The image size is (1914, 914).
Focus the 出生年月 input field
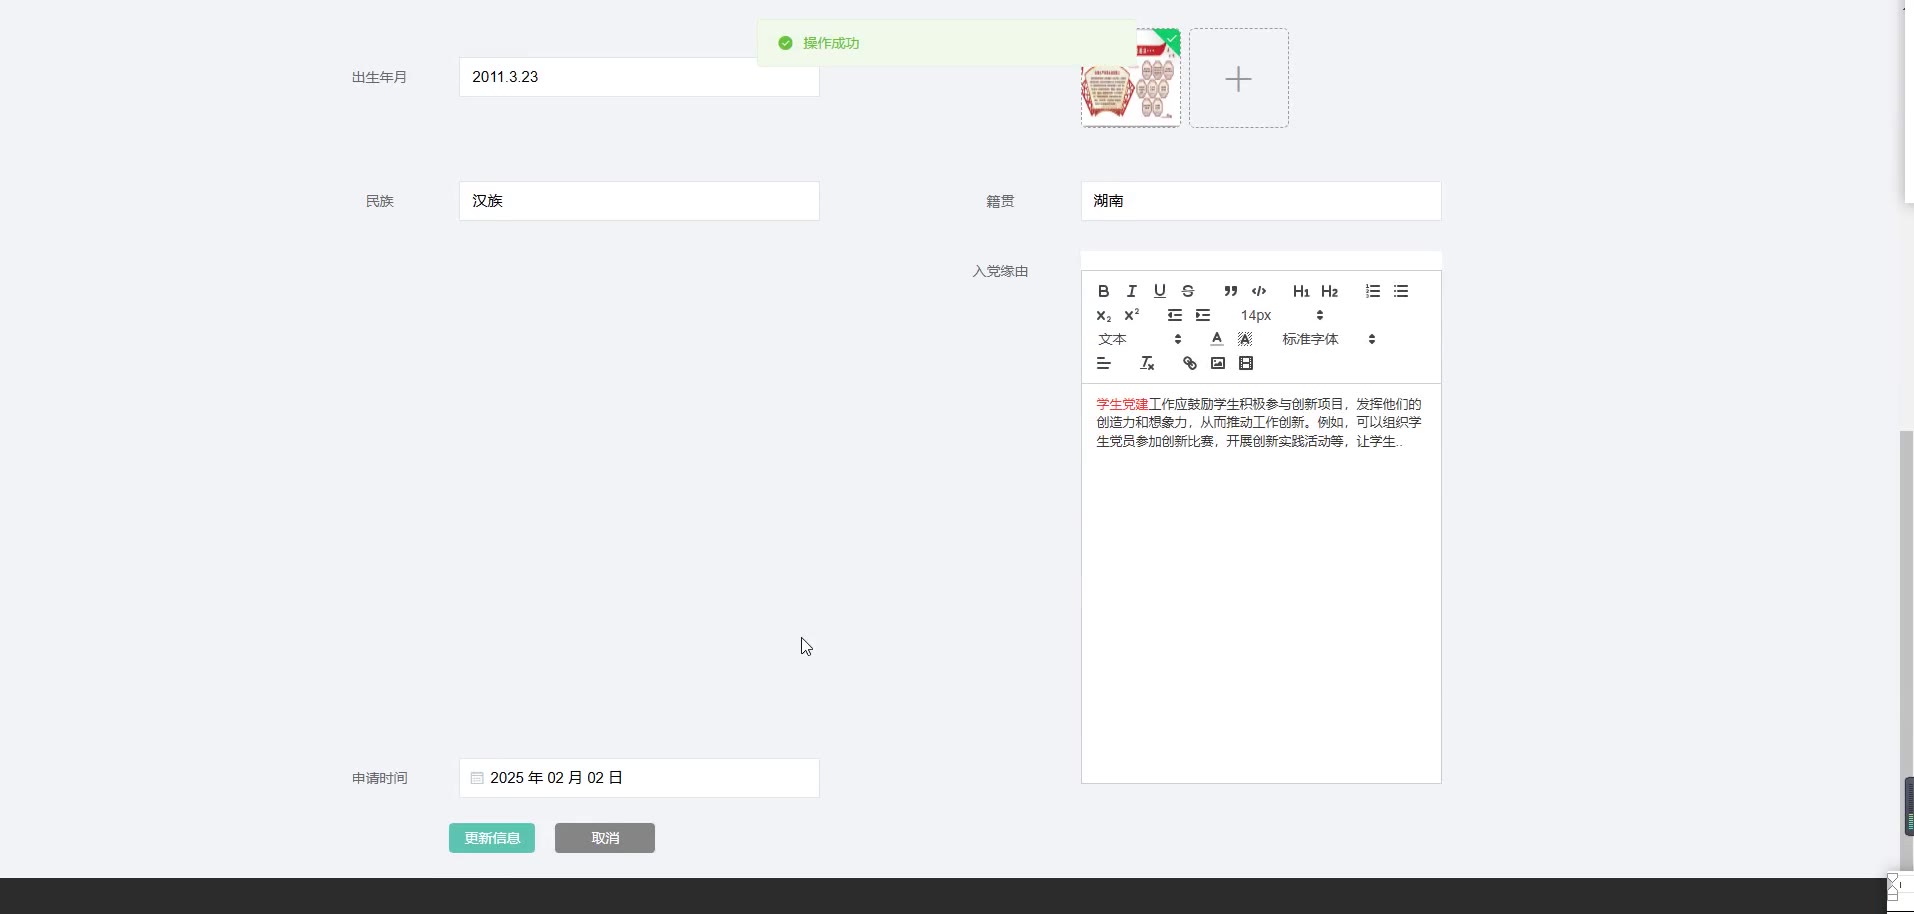pyautogui.click(x=639, y=77)
